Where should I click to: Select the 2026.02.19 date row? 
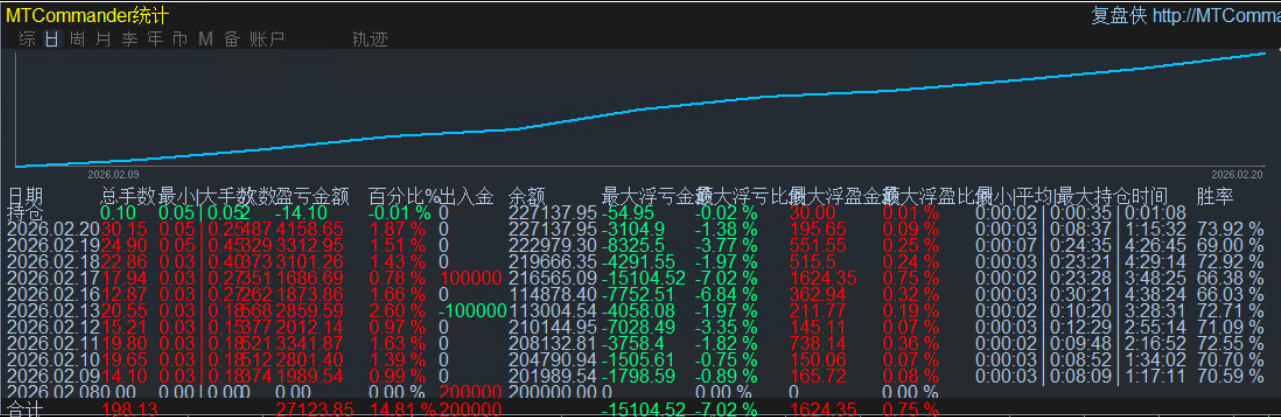53,245
